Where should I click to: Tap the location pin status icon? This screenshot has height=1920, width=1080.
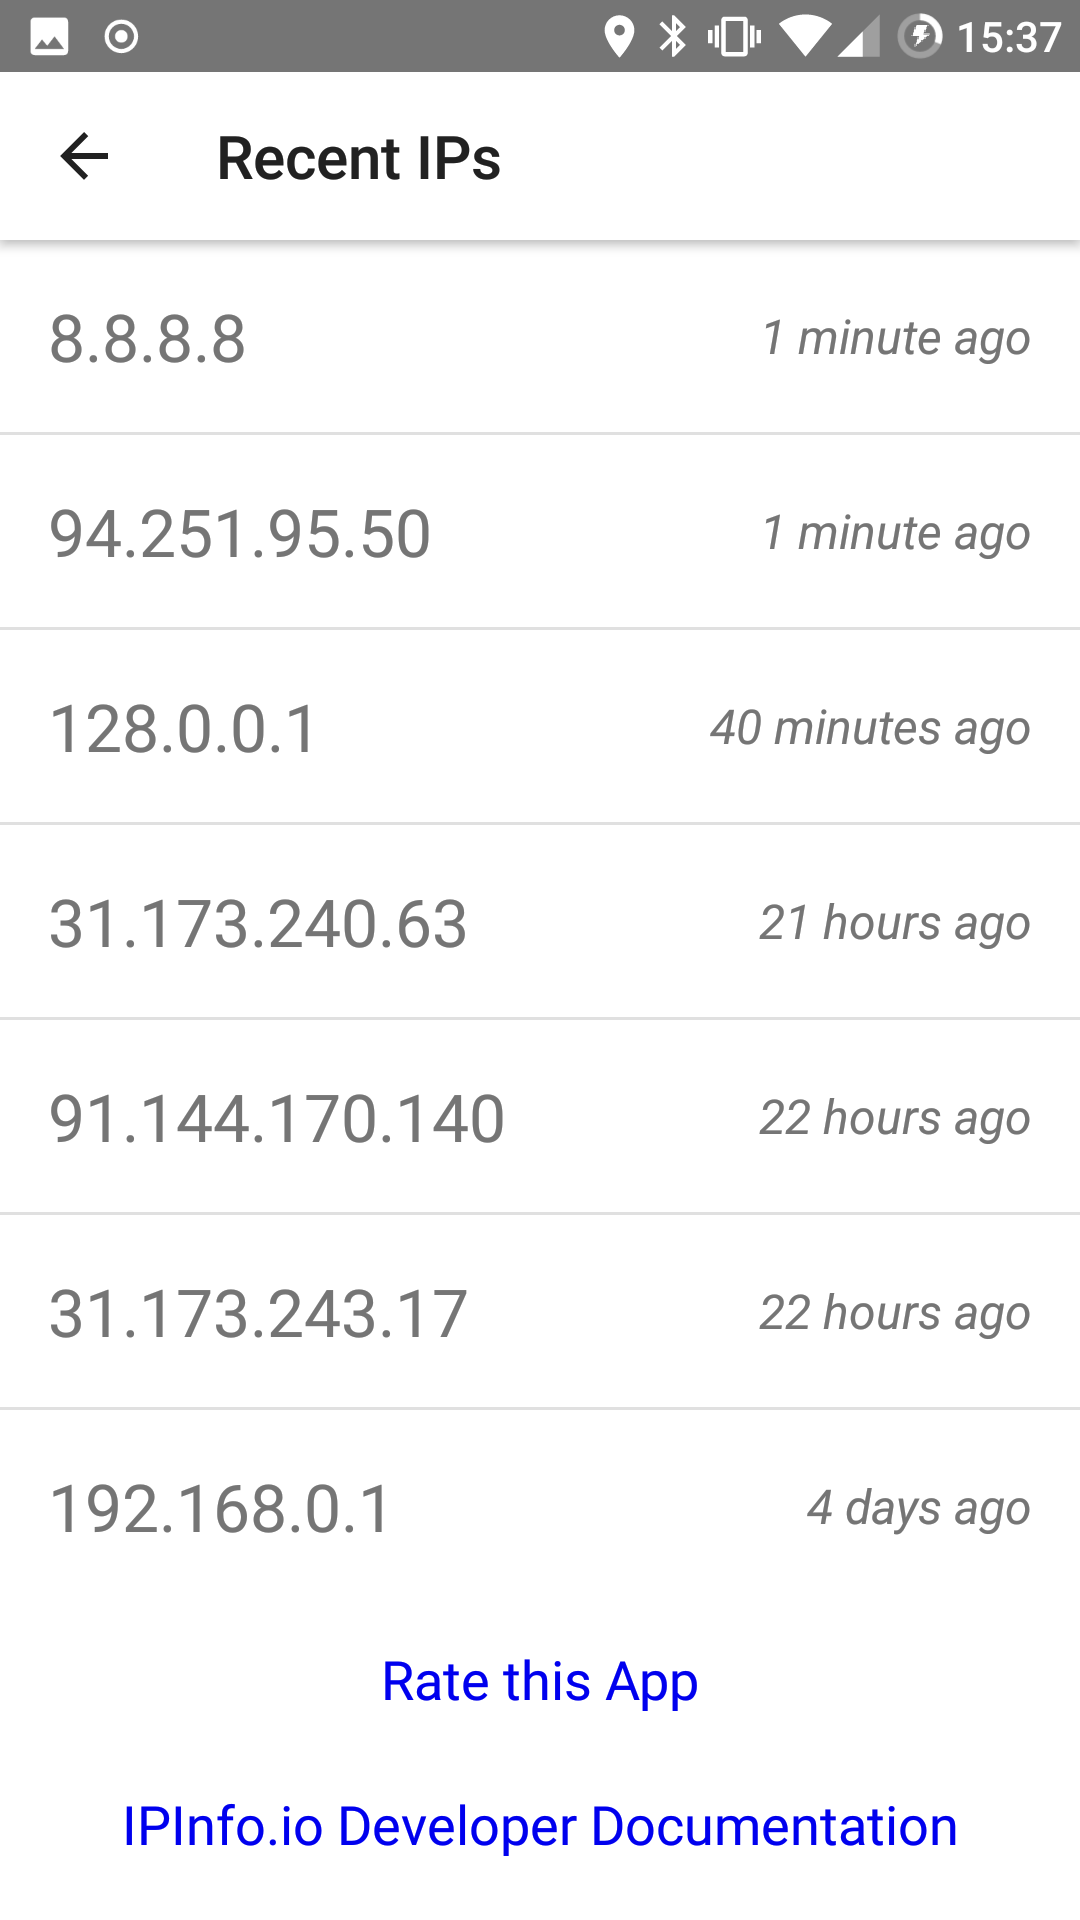point(619,37)
